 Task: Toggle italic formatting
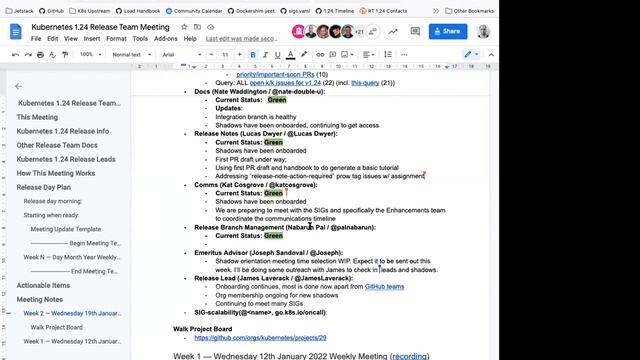click(265, 55)
